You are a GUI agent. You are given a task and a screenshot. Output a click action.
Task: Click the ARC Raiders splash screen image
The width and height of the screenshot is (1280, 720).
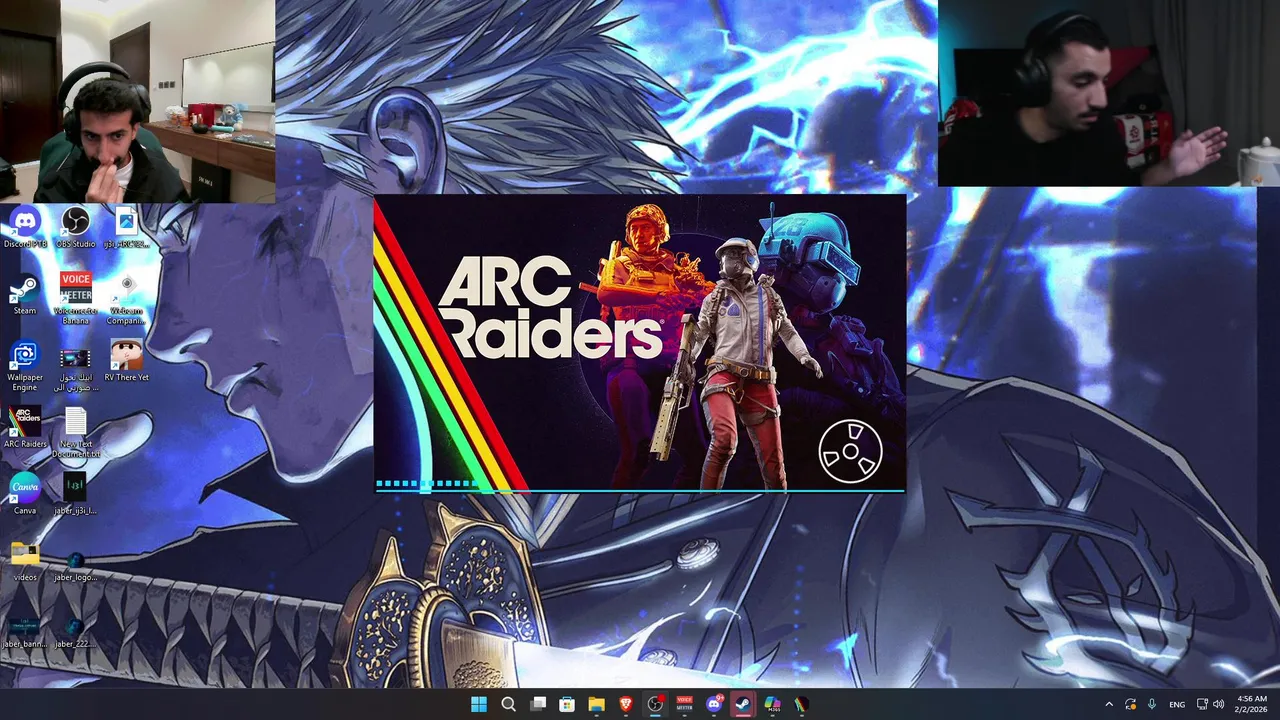640,344
